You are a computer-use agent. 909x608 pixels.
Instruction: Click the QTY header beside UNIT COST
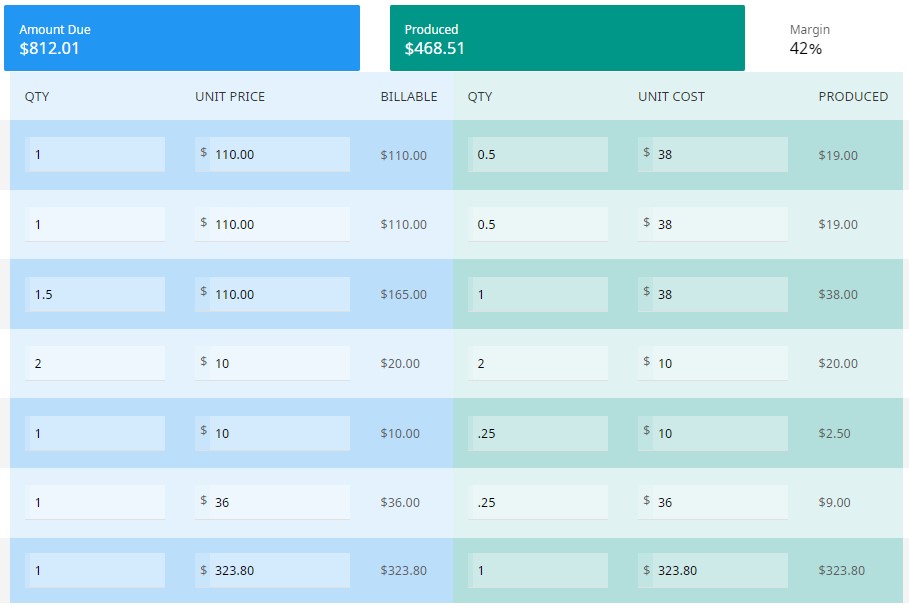(479, 97)
